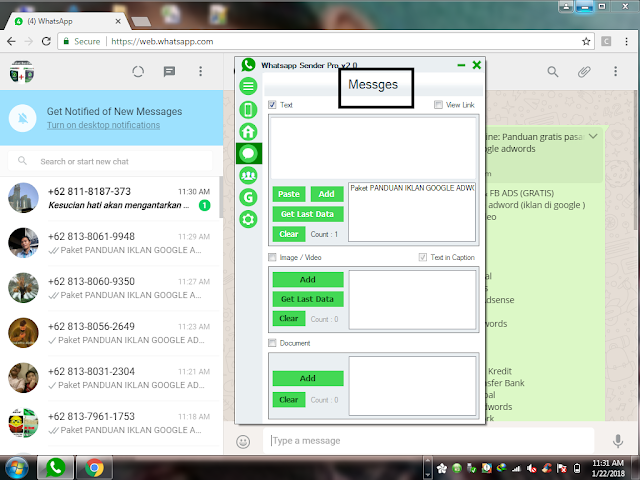Clear the Text message list
Screen dimensions: 640x480
289,234
